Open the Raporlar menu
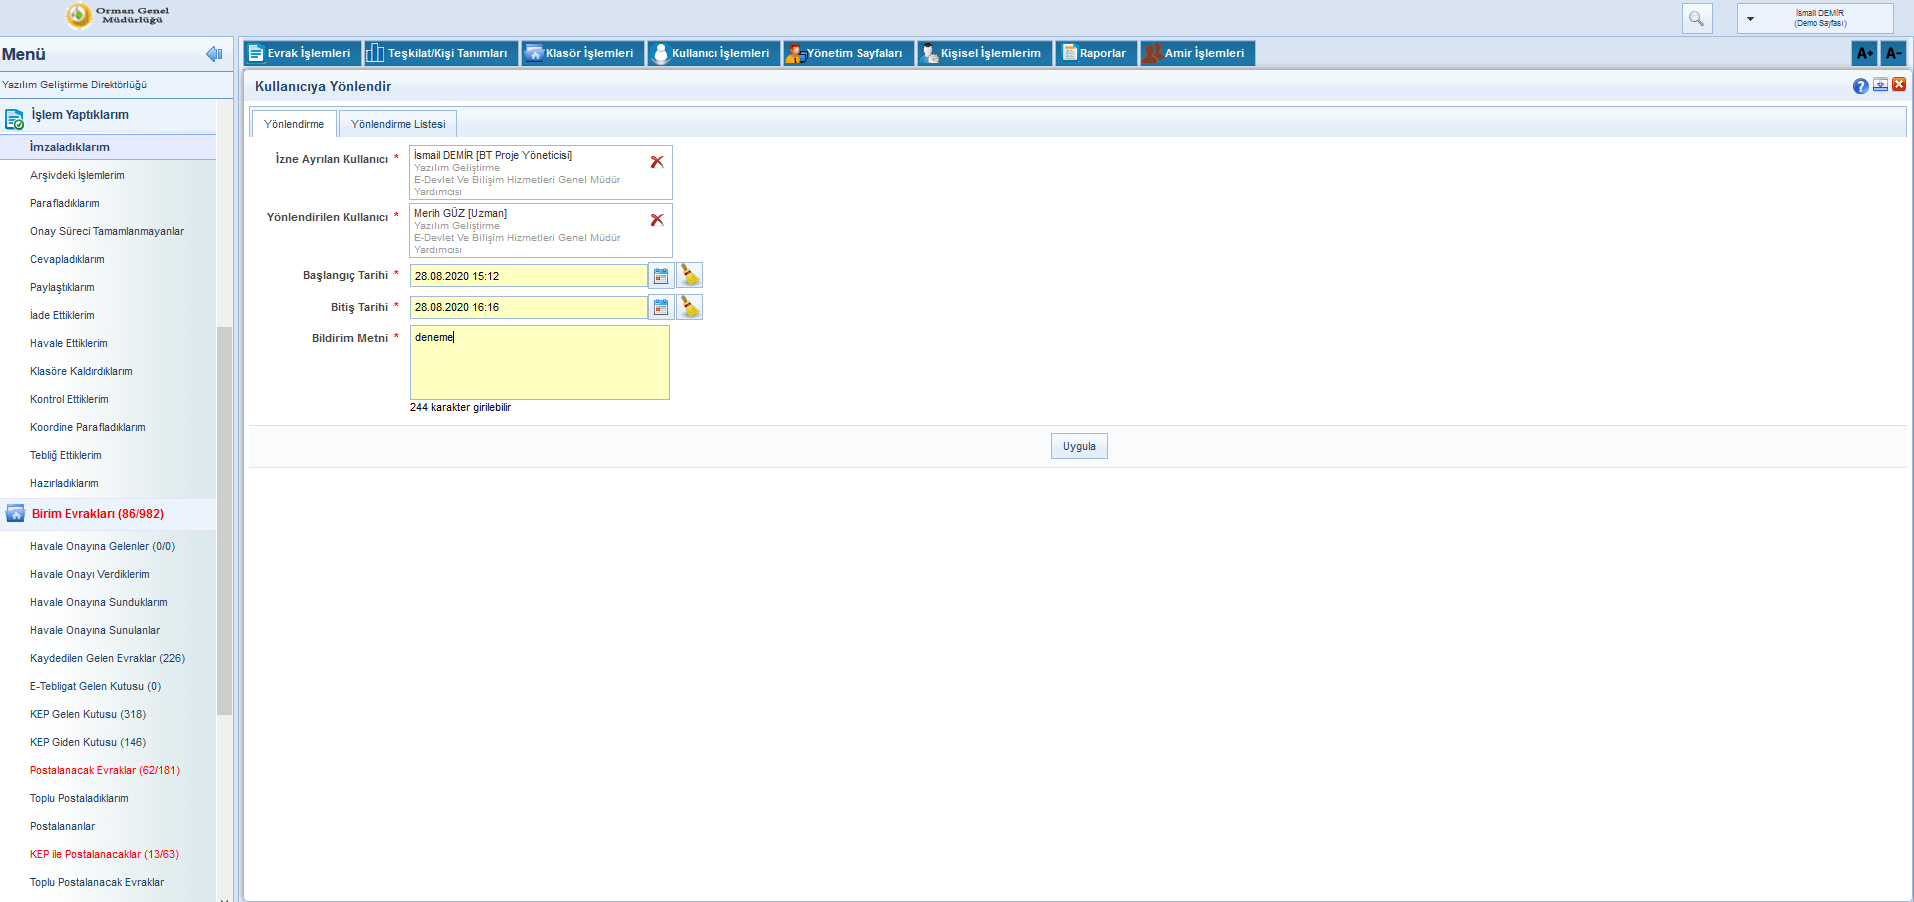1914x902 pixels. (x=1095, y=54)
